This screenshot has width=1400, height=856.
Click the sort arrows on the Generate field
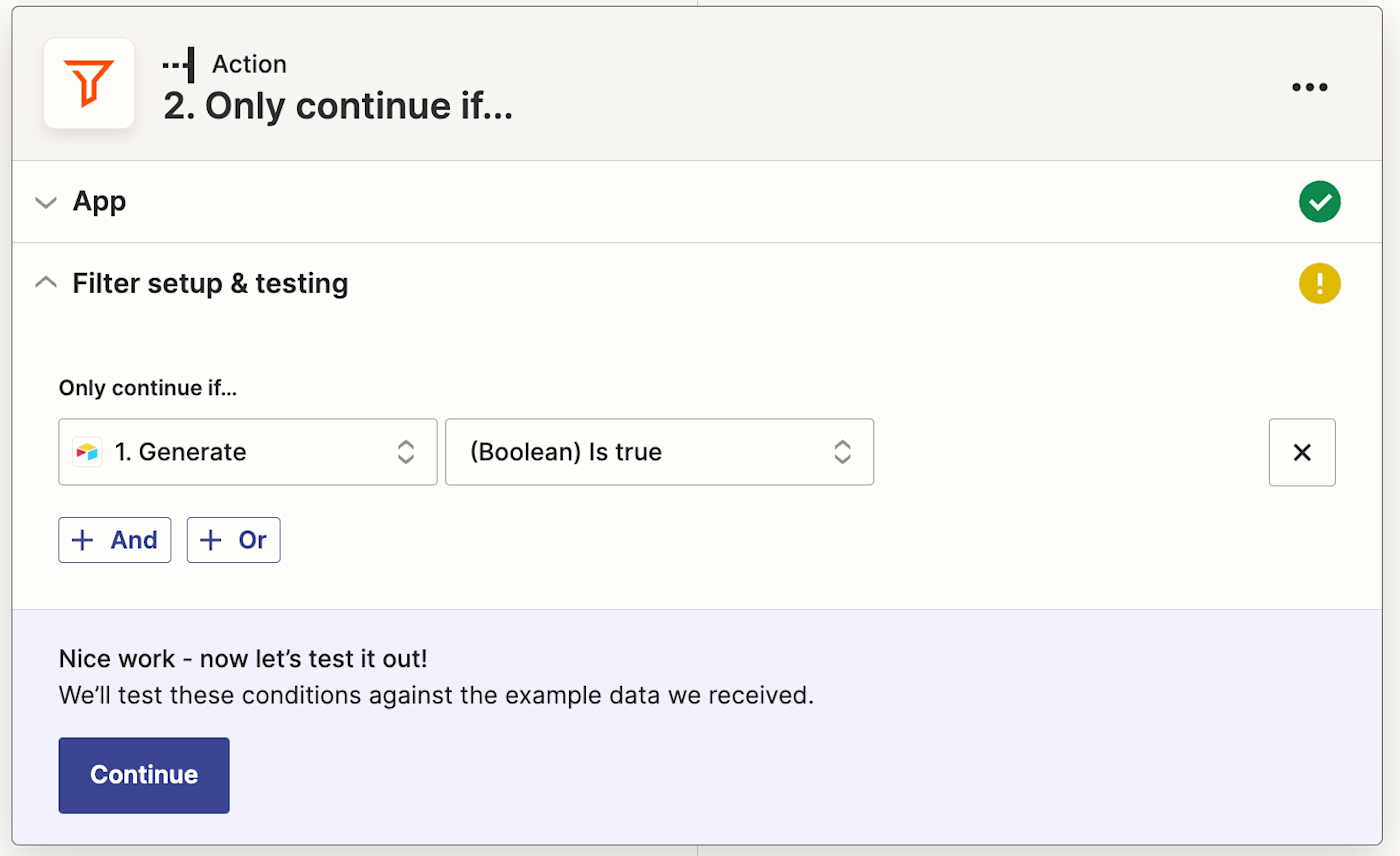[x=406, y=452]
